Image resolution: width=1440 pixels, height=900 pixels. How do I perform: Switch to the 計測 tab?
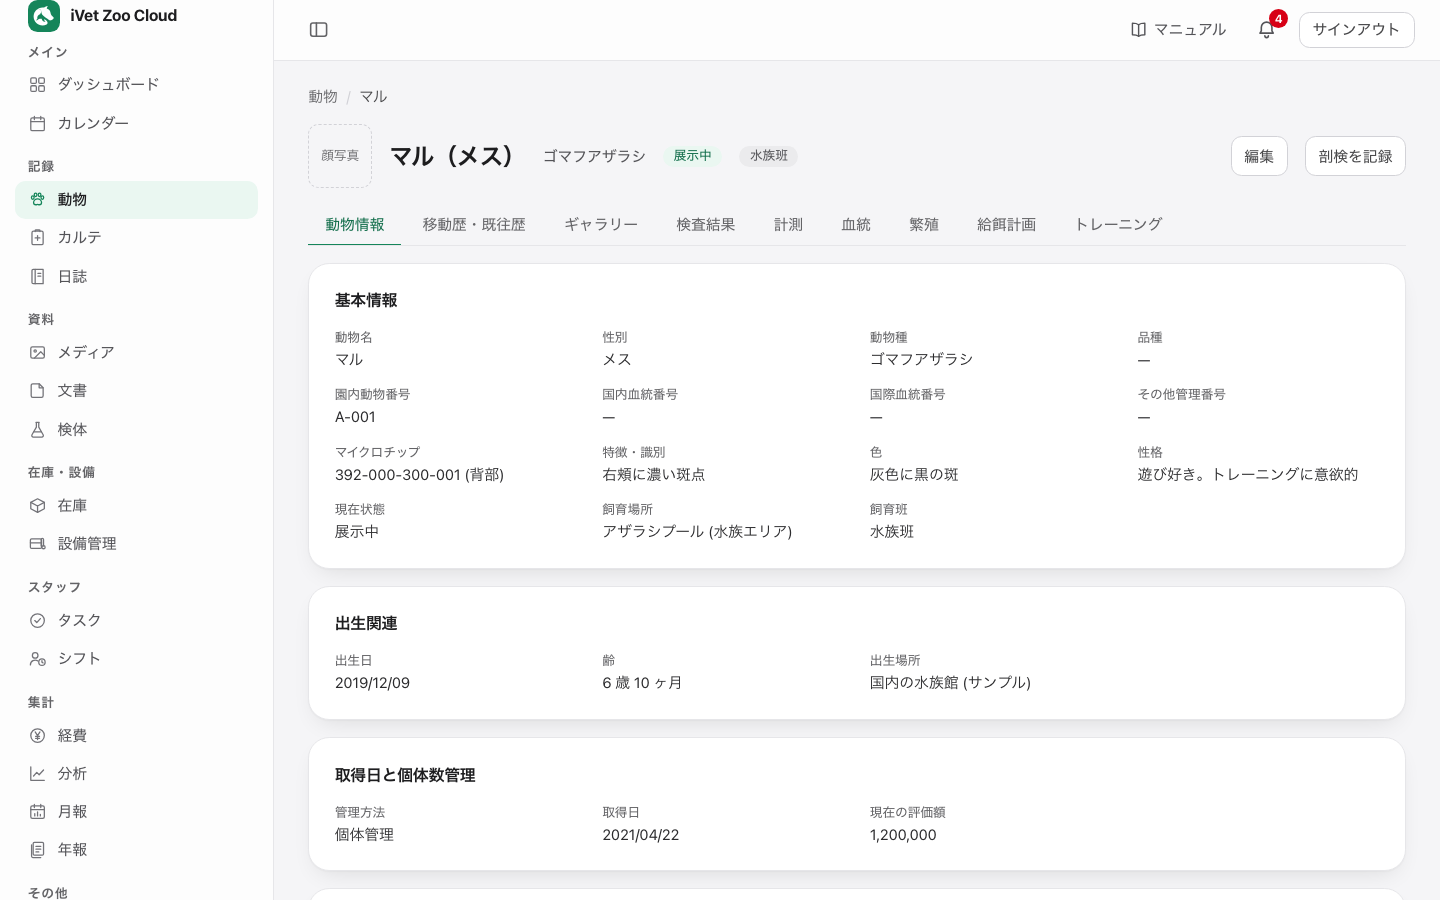[x=789, y=225]
